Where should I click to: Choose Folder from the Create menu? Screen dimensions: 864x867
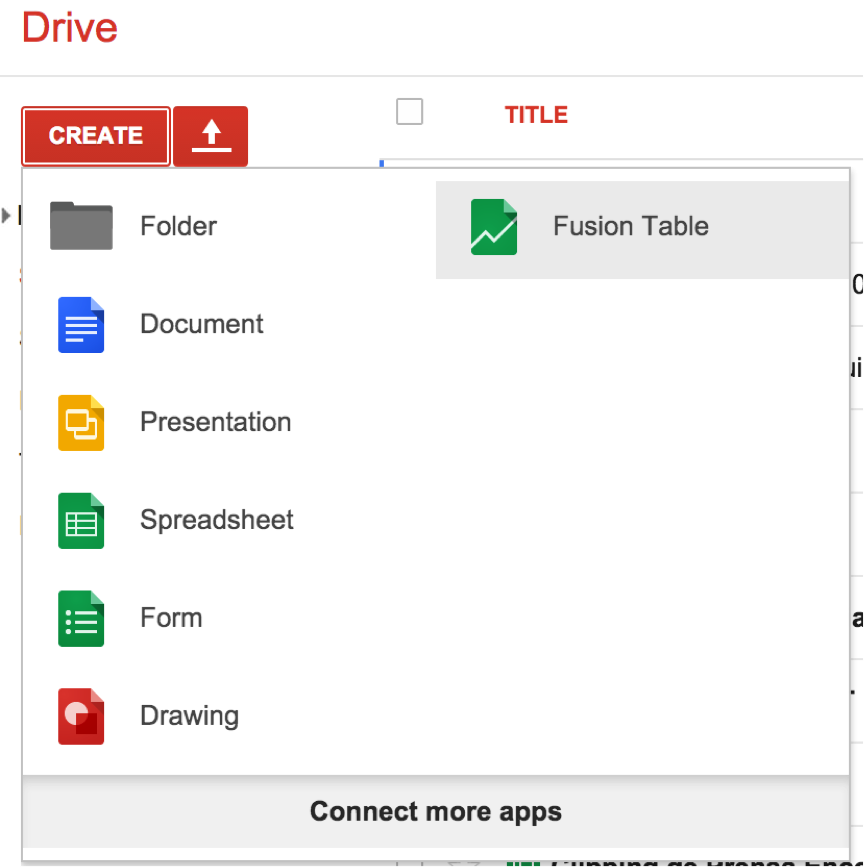coord(229,226)
